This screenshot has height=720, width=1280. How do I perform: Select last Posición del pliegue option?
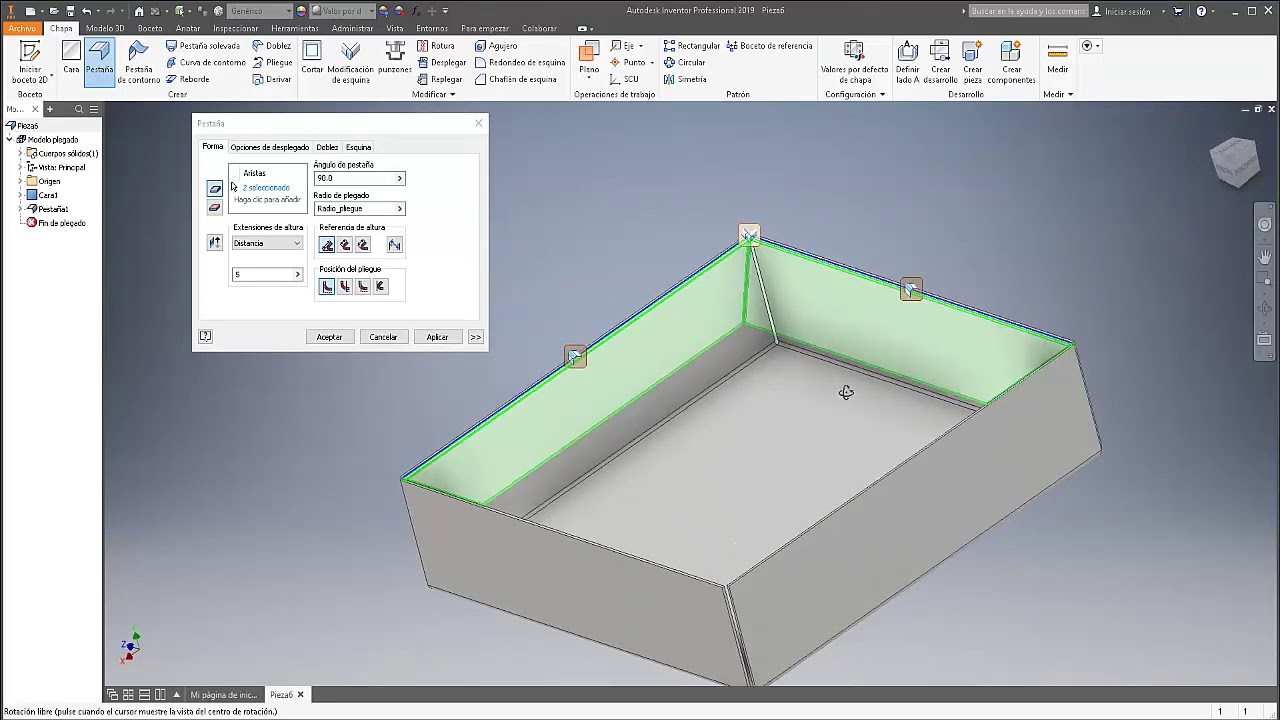click(x=380, y=287)
